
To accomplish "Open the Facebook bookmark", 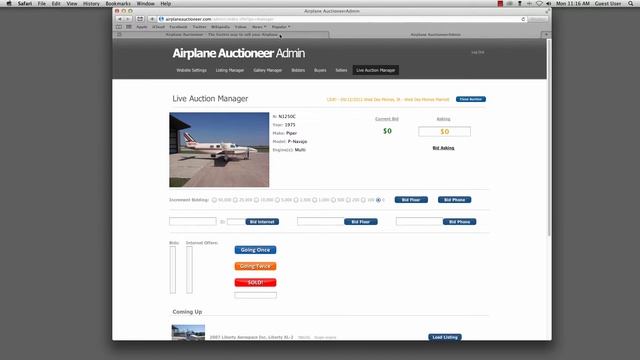I will pyautogui.click(x=178, y=27).
